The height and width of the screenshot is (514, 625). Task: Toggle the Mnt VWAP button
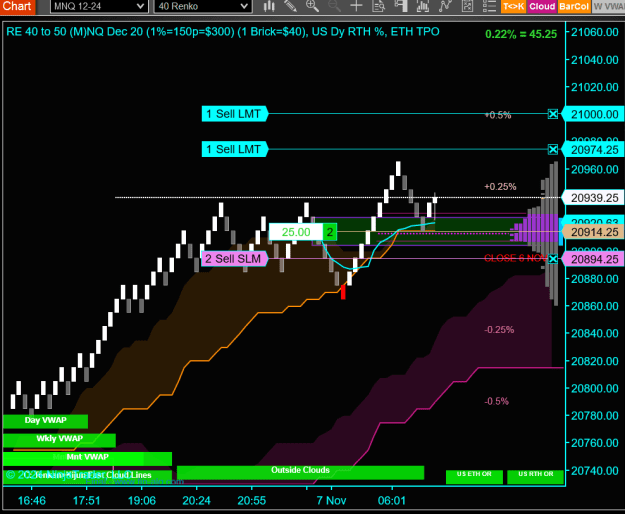tap(87, 458)
